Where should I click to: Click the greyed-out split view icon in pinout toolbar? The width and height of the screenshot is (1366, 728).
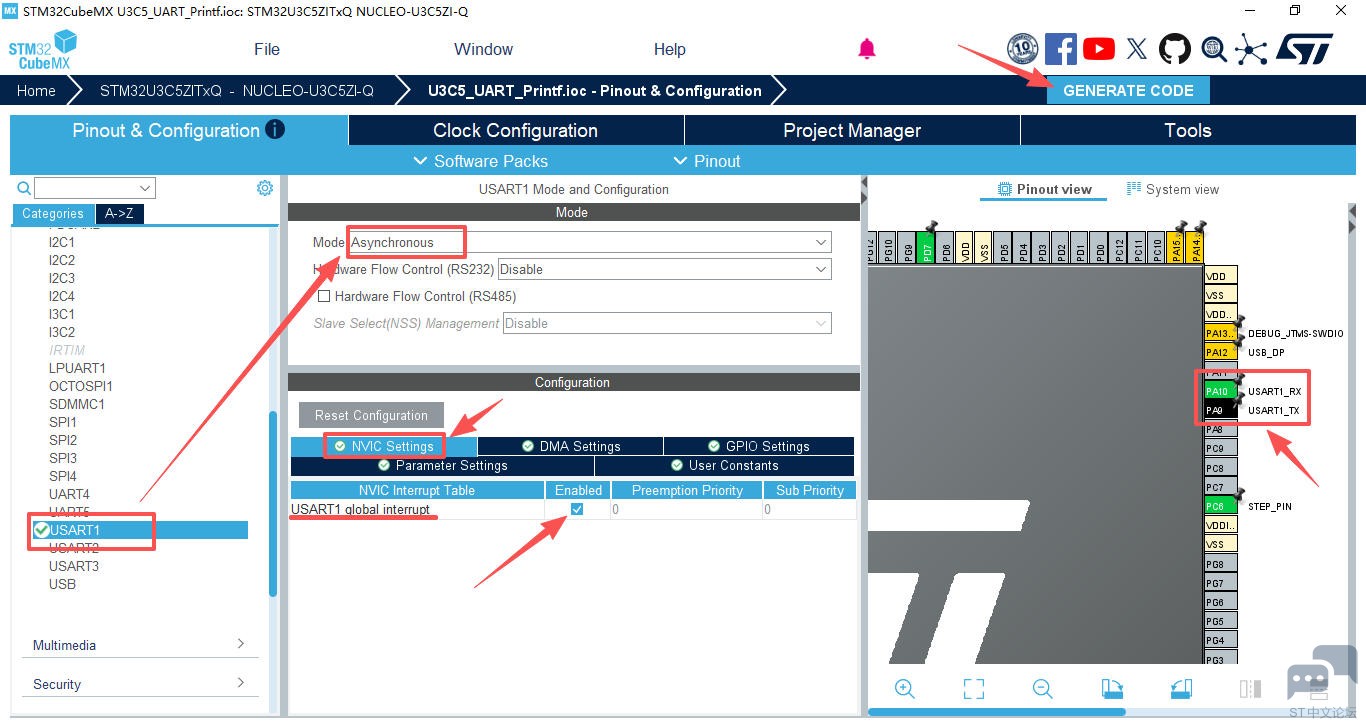click(x=1250, y=688)
